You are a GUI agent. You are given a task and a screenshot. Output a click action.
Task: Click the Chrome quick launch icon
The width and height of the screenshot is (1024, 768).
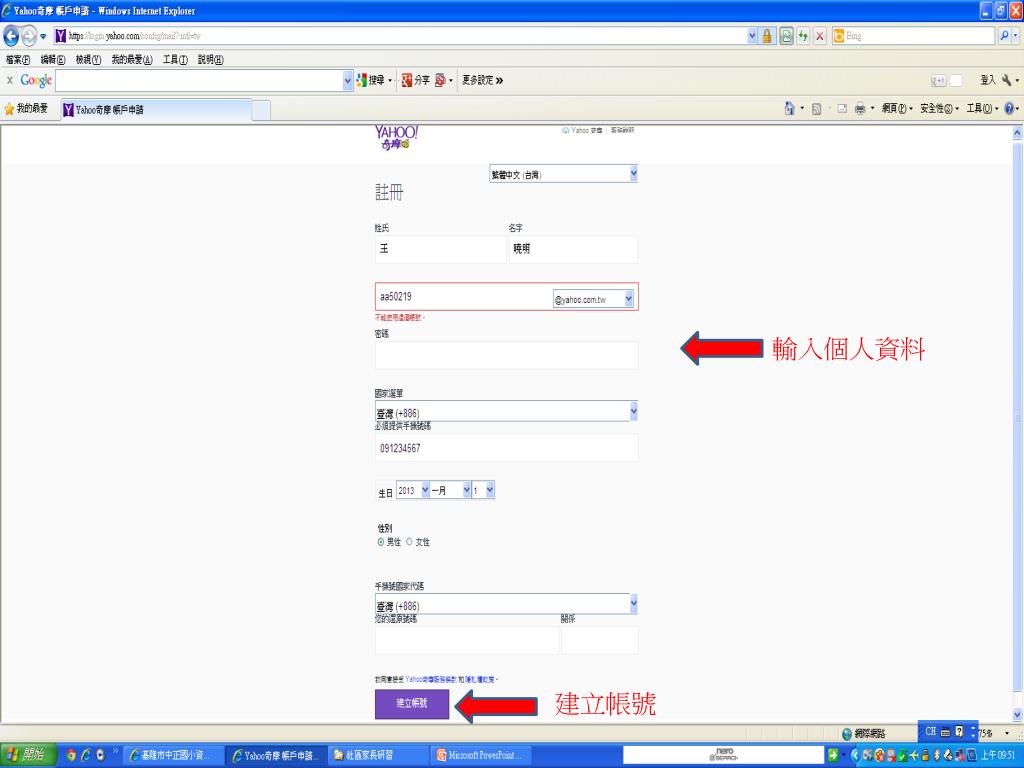[x=71, y=756]
